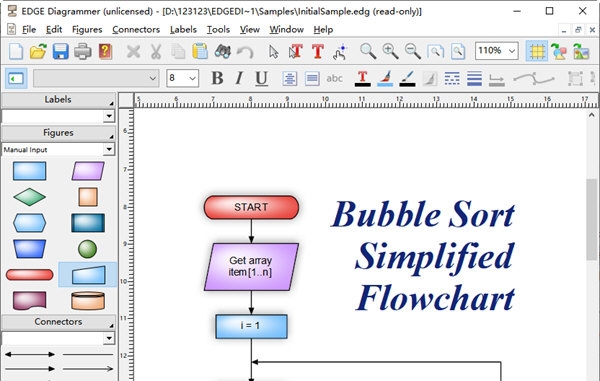Click the START shape on canvas
Screen dimensions: 600x381
[251, 207]
